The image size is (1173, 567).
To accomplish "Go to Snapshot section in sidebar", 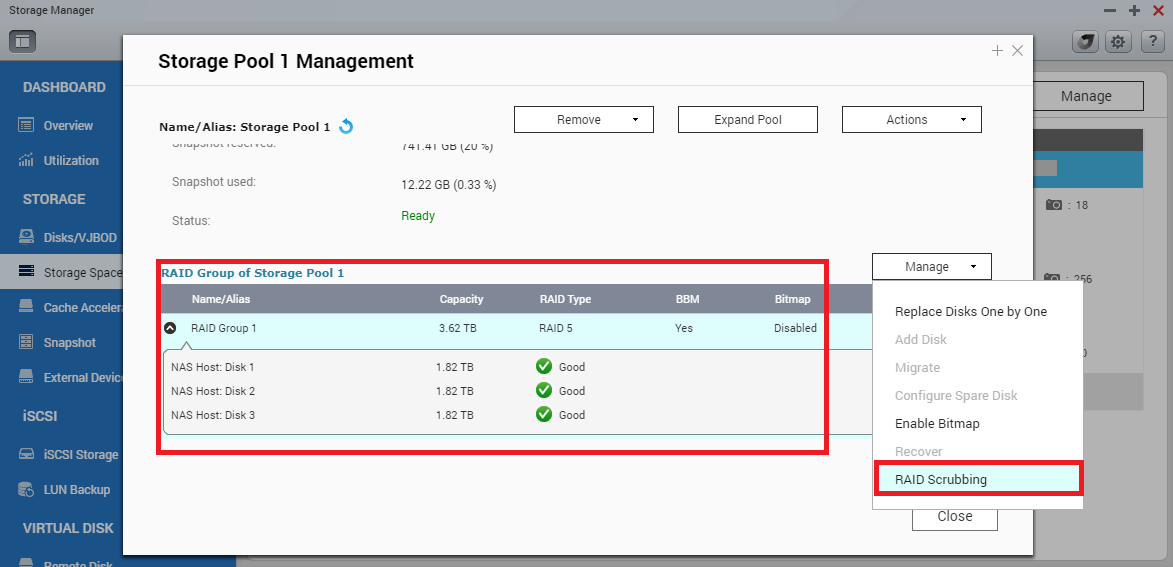I will coord(70,343).
